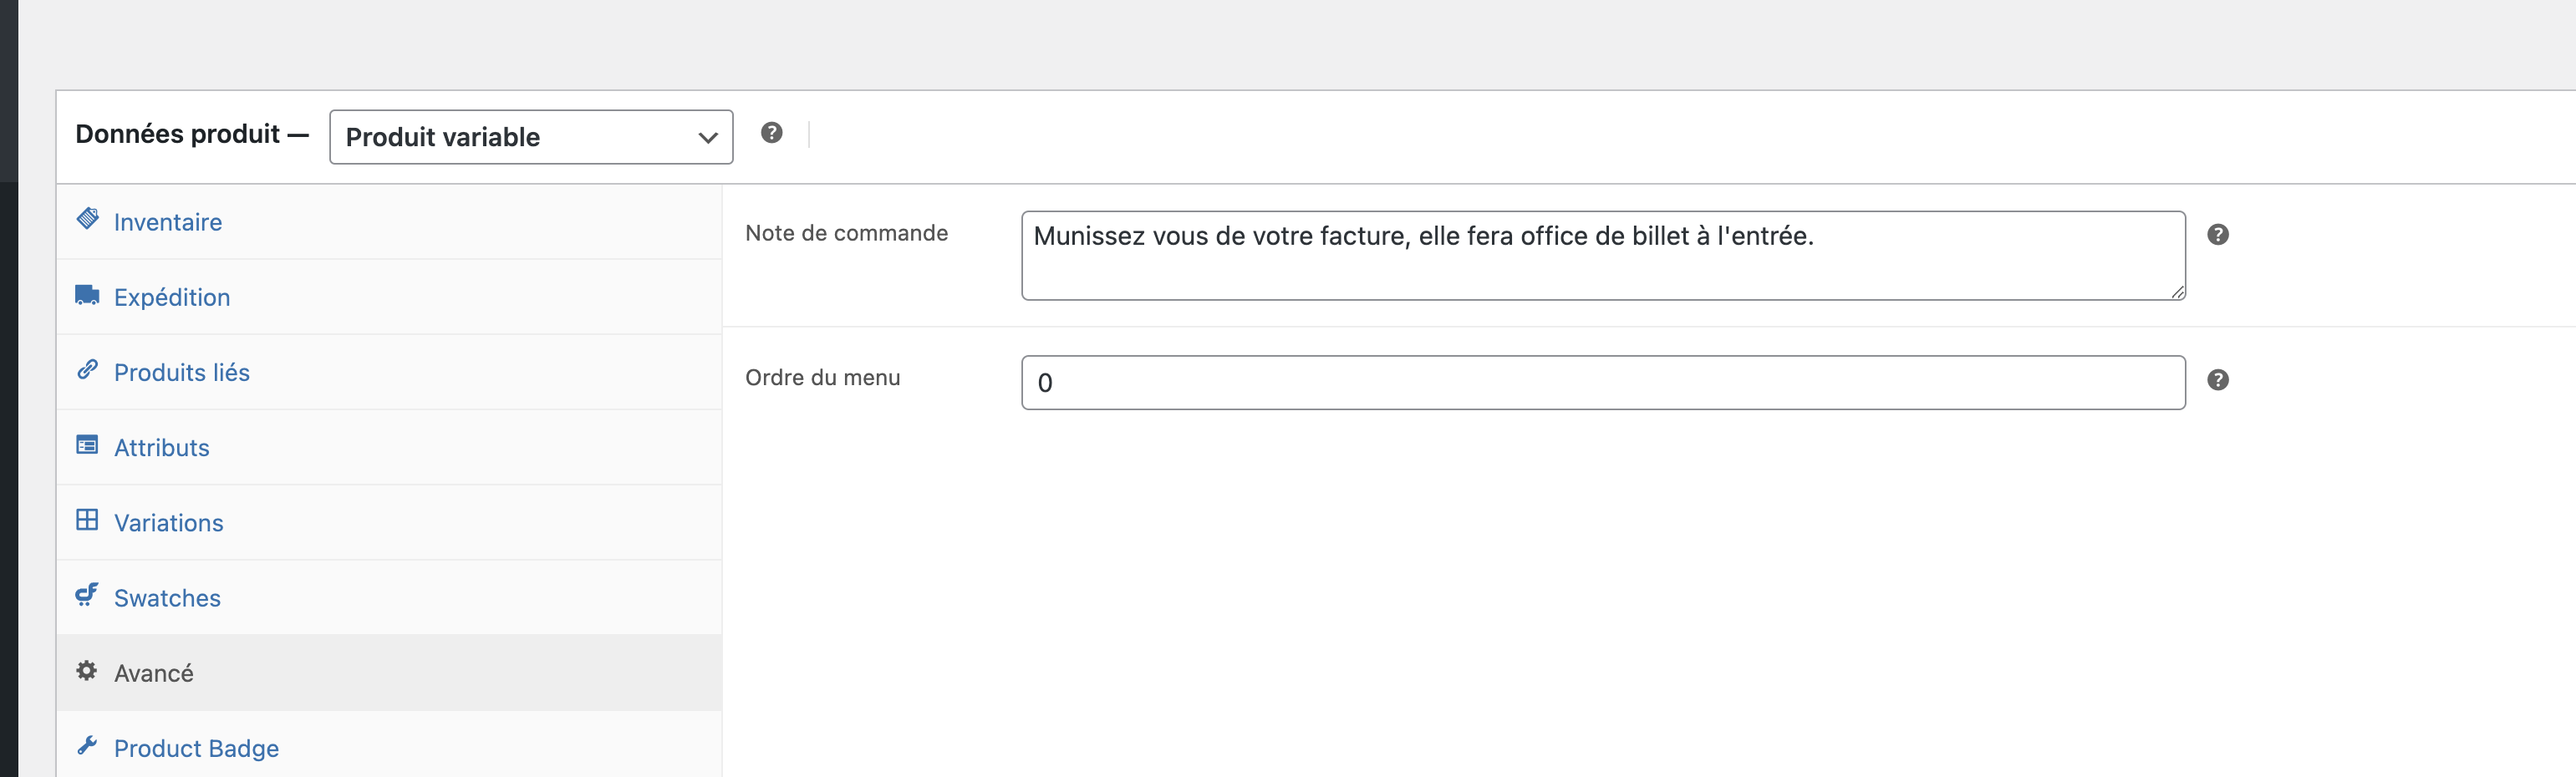Focus the Note de commande text area
The height and width of the screenshot is (777, 2576).
(1602, 256)
